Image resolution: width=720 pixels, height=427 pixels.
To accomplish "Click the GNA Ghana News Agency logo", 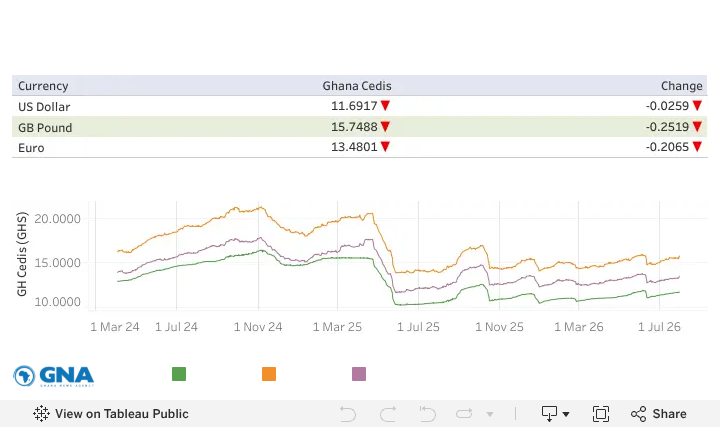I will point(53,376).
